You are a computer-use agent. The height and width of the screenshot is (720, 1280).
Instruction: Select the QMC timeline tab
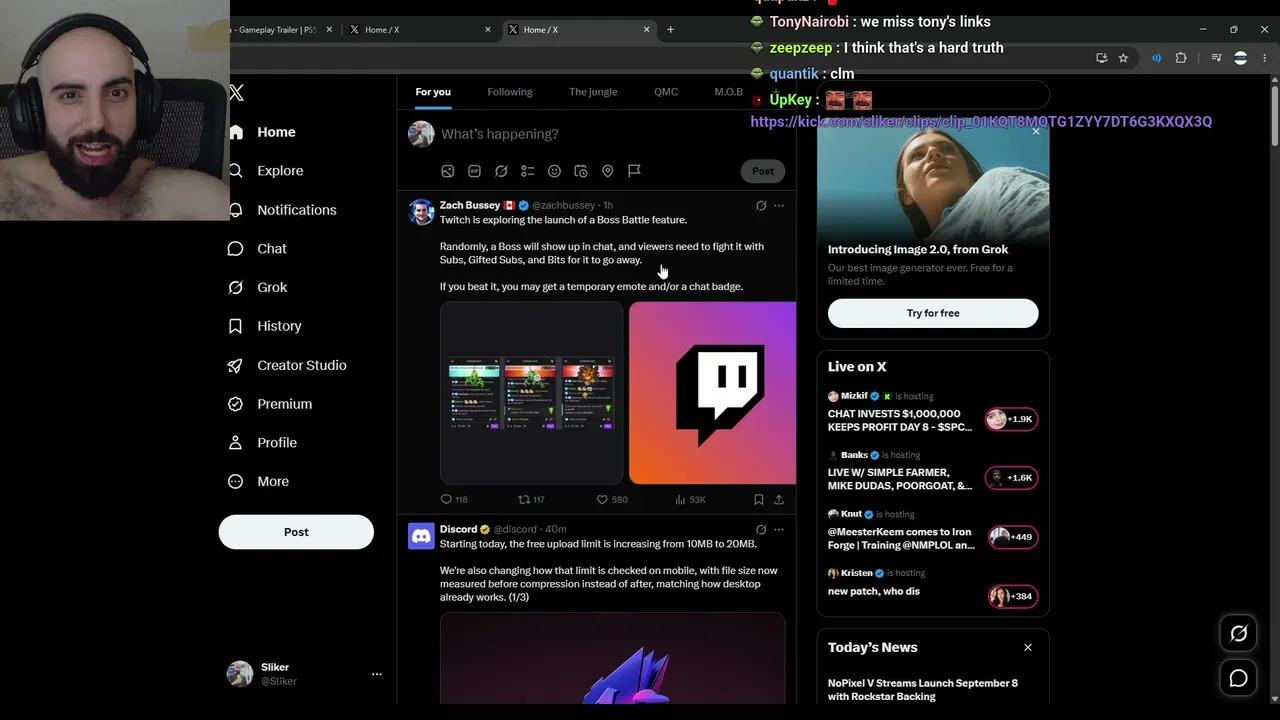(666, 92)
